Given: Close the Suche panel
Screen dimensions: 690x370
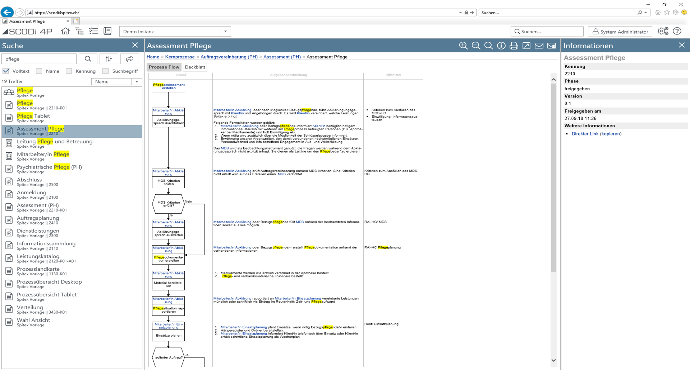Looking at the screenshot, I should click(135, 45).
